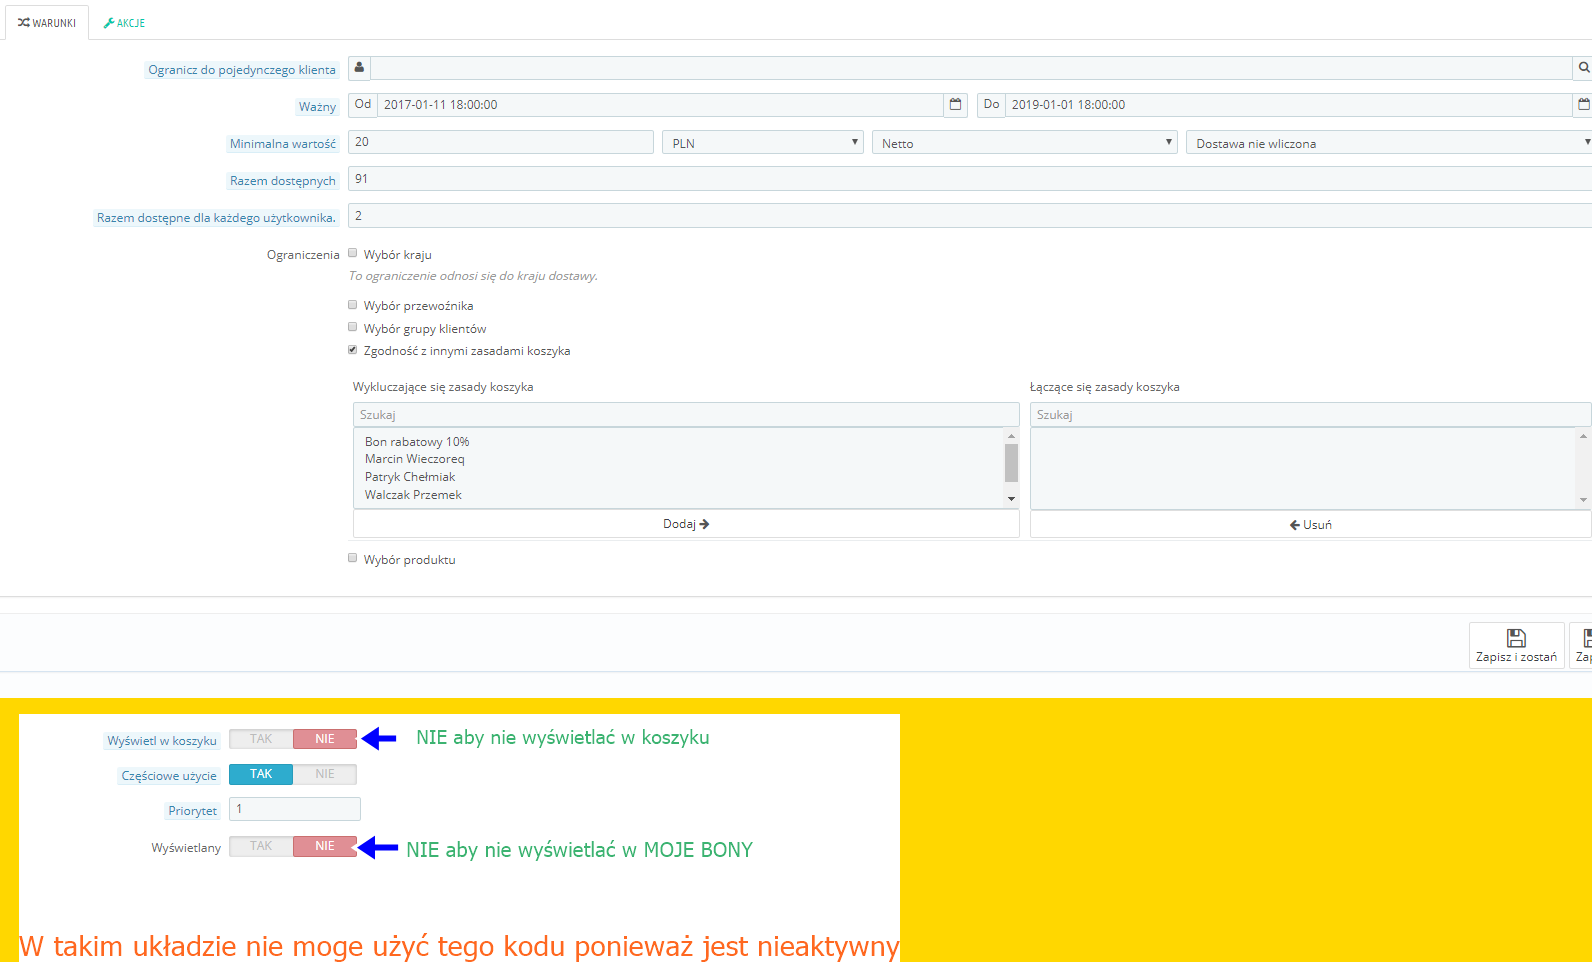Click the customer person icon
The width and height of the screenshot is (1592, 962).
[x=359, y=68]
